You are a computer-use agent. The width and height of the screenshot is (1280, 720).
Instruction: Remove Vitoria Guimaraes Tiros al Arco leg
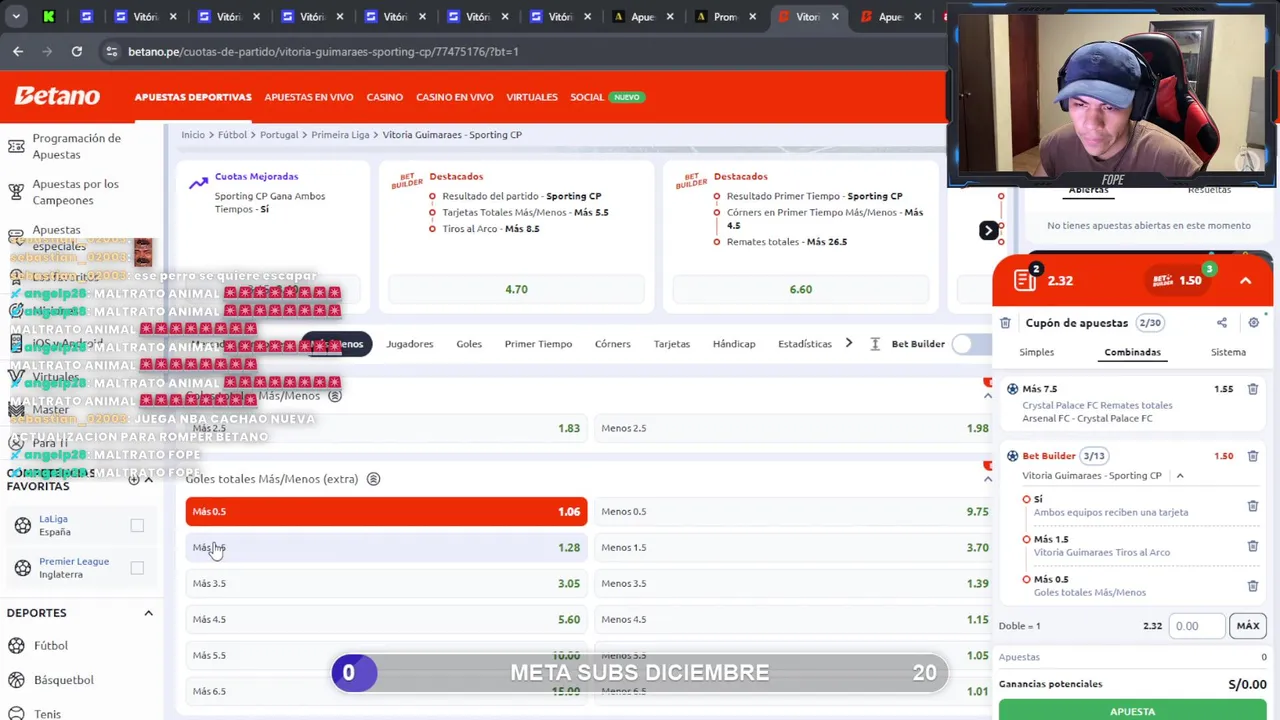click(x=1252, y=546)
